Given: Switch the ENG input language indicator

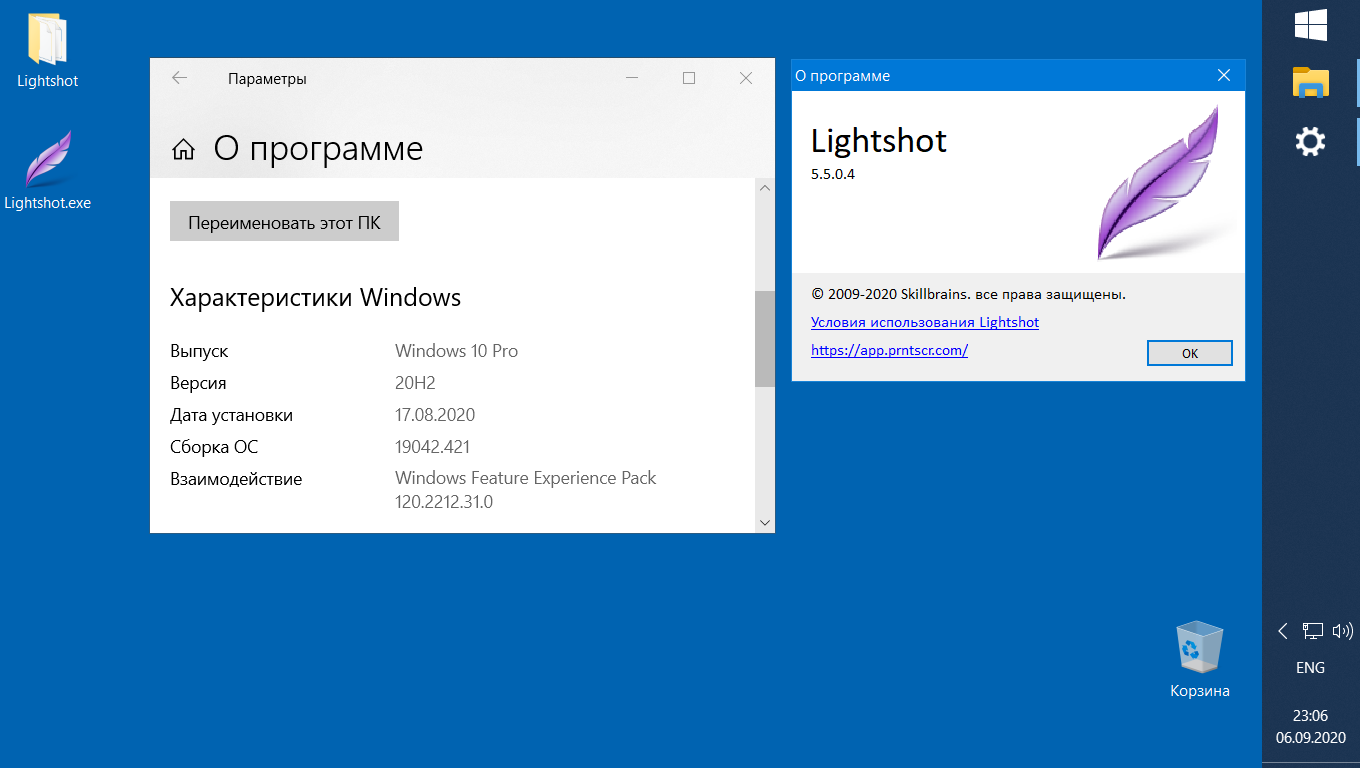Looking at the screenshot, I should (x=1310, y=668).
